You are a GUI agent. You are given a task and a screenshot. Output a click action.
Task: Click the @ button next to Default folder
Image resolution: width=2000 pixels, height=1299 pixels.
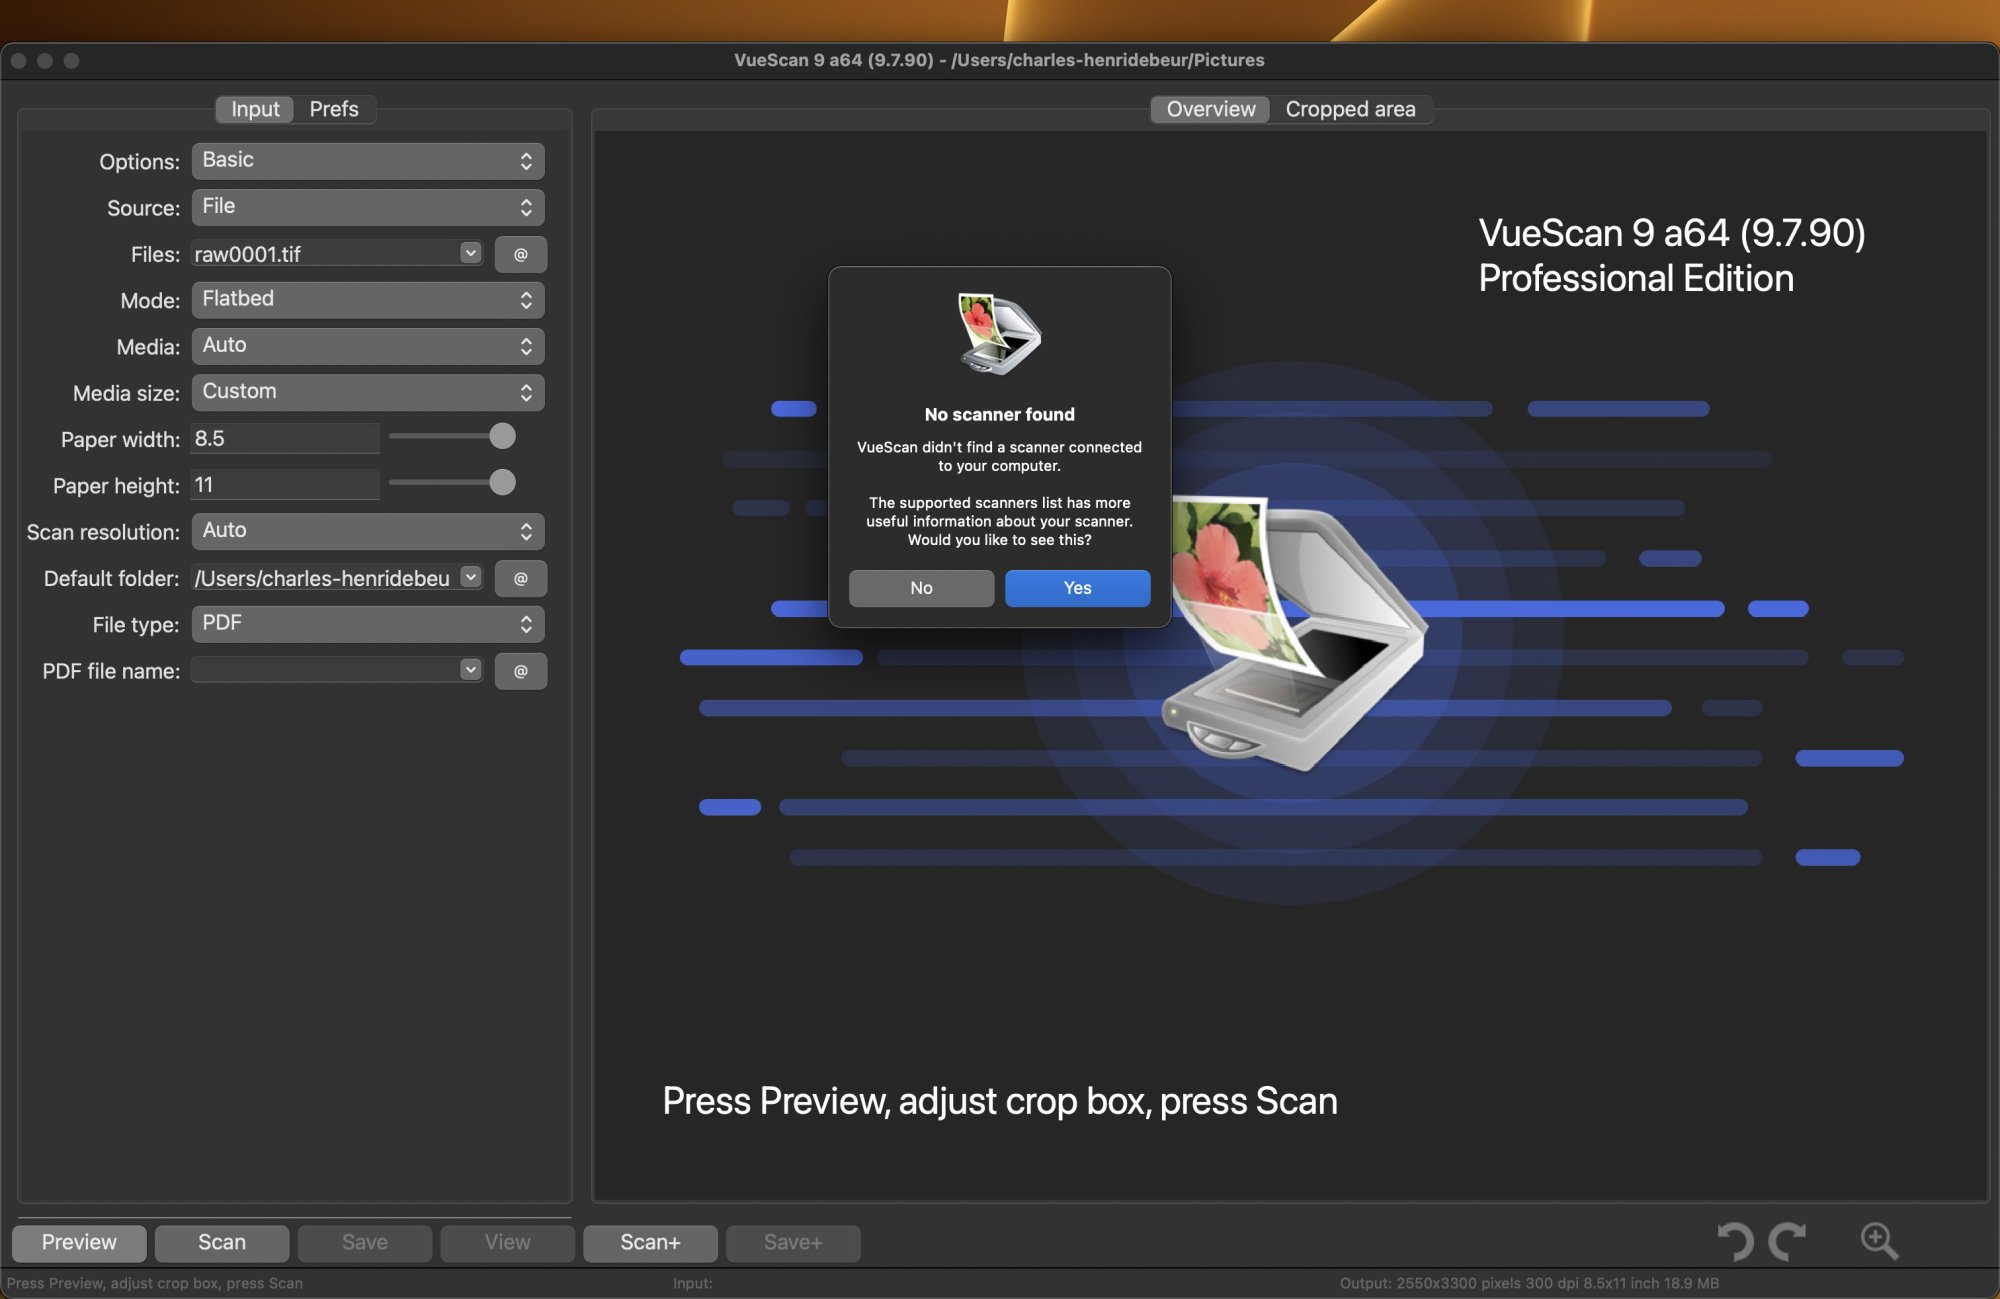[x=520, y=578]
